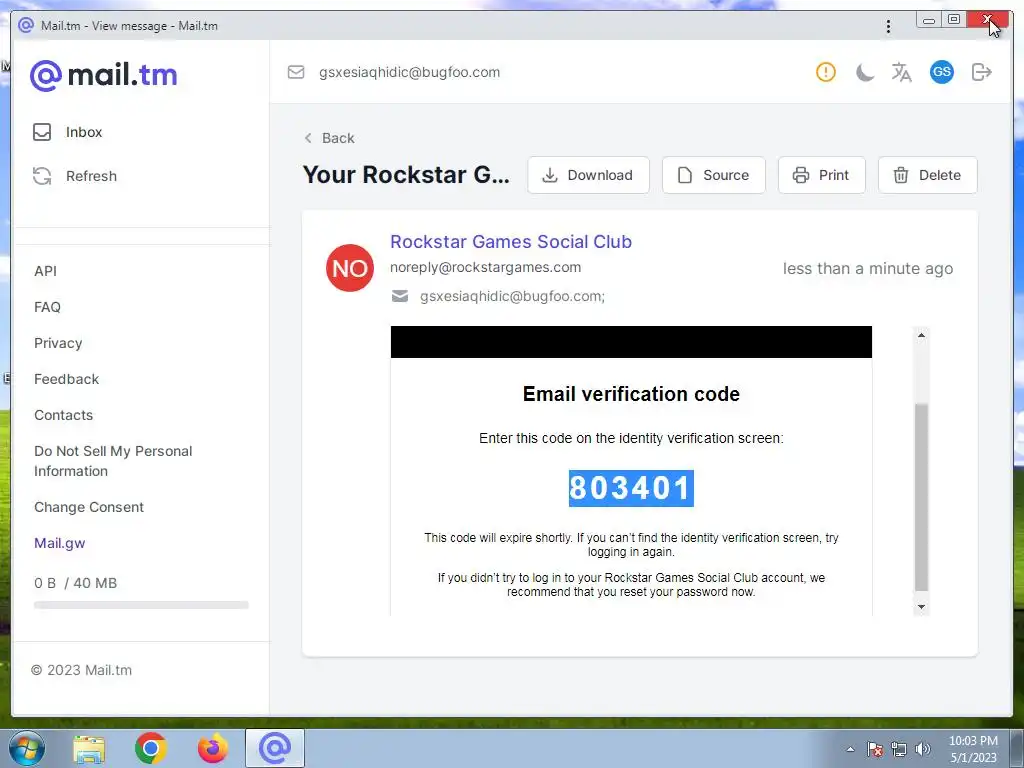1024x768 pixels.
Task: Click the Mail.tm taskbar button
Action: [x=275, y=748]
